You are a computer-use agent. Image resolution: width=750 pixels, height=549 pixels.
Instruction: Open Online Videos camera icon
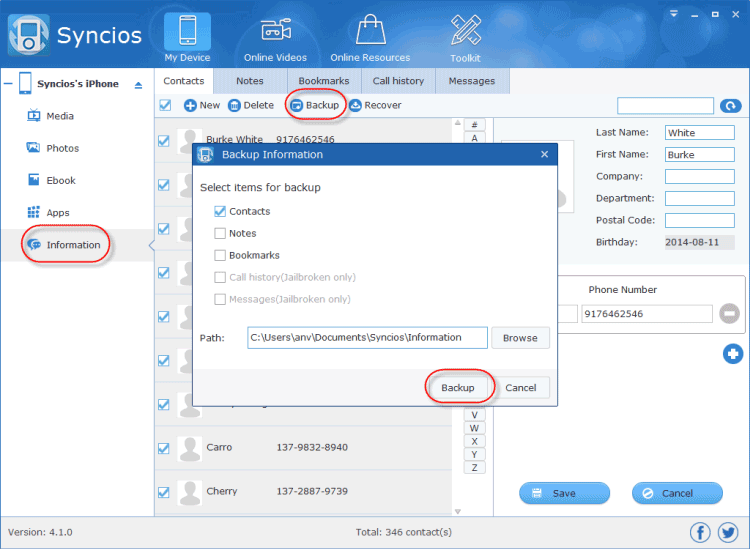(x=276, y=31)
